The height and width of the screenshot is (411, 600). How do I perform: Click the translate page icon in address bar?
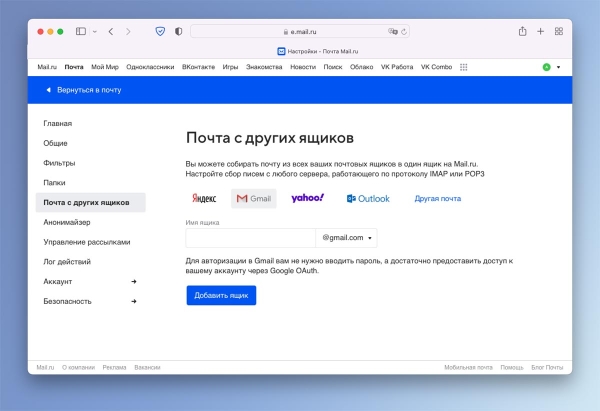pos(393,31)
